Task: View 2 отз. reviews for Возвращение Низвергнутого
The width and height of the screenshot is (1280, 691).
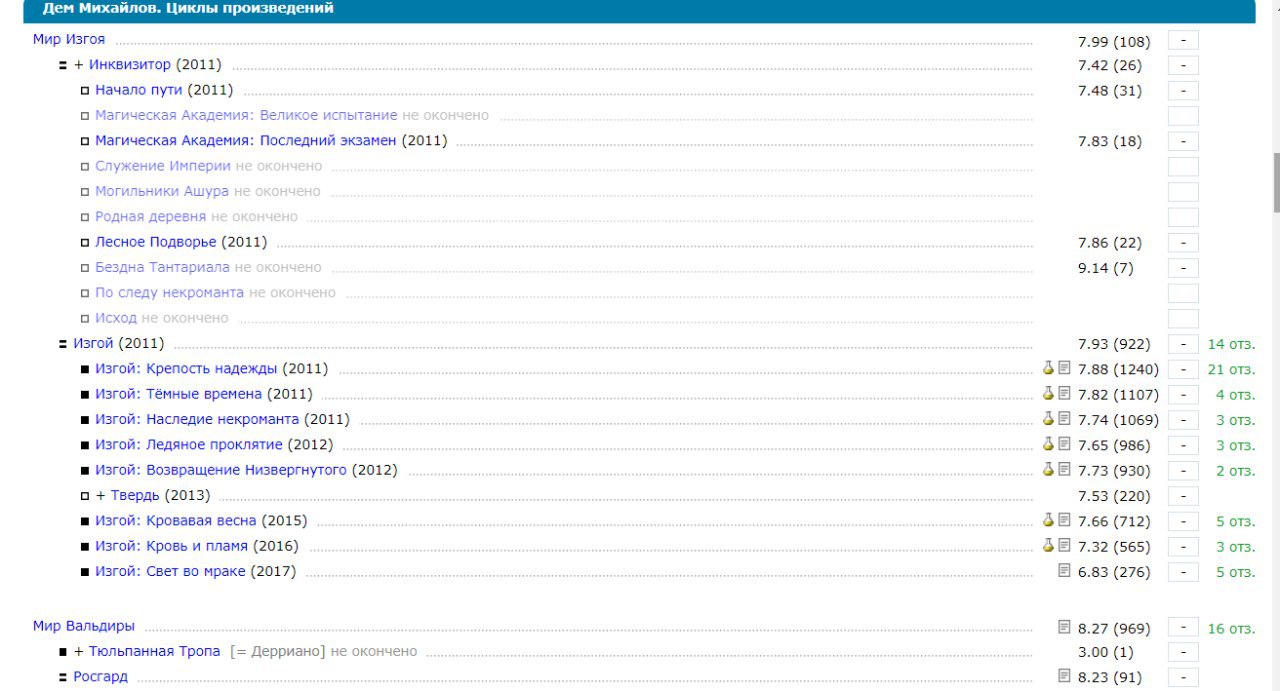Action: 1235,470
